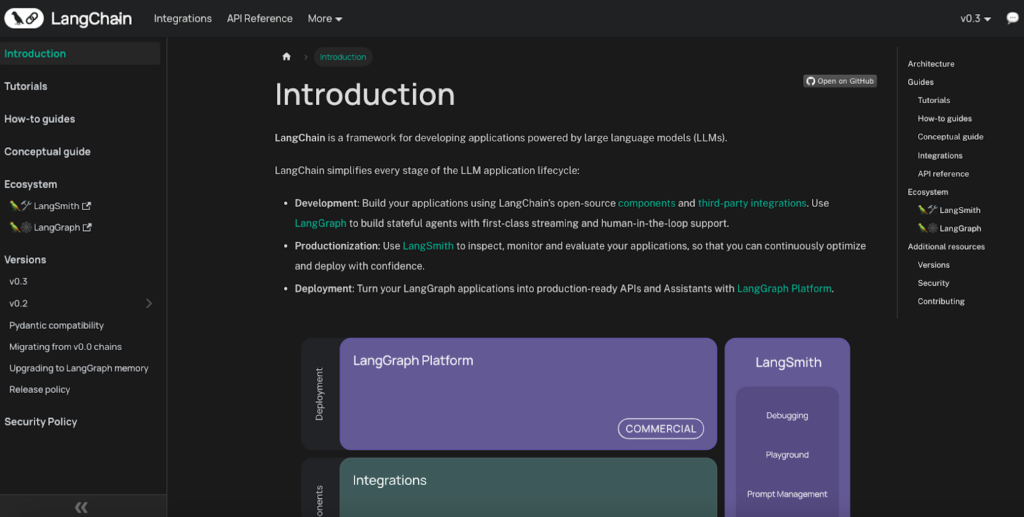Open the Integrations nav item

tap(183, 18)
